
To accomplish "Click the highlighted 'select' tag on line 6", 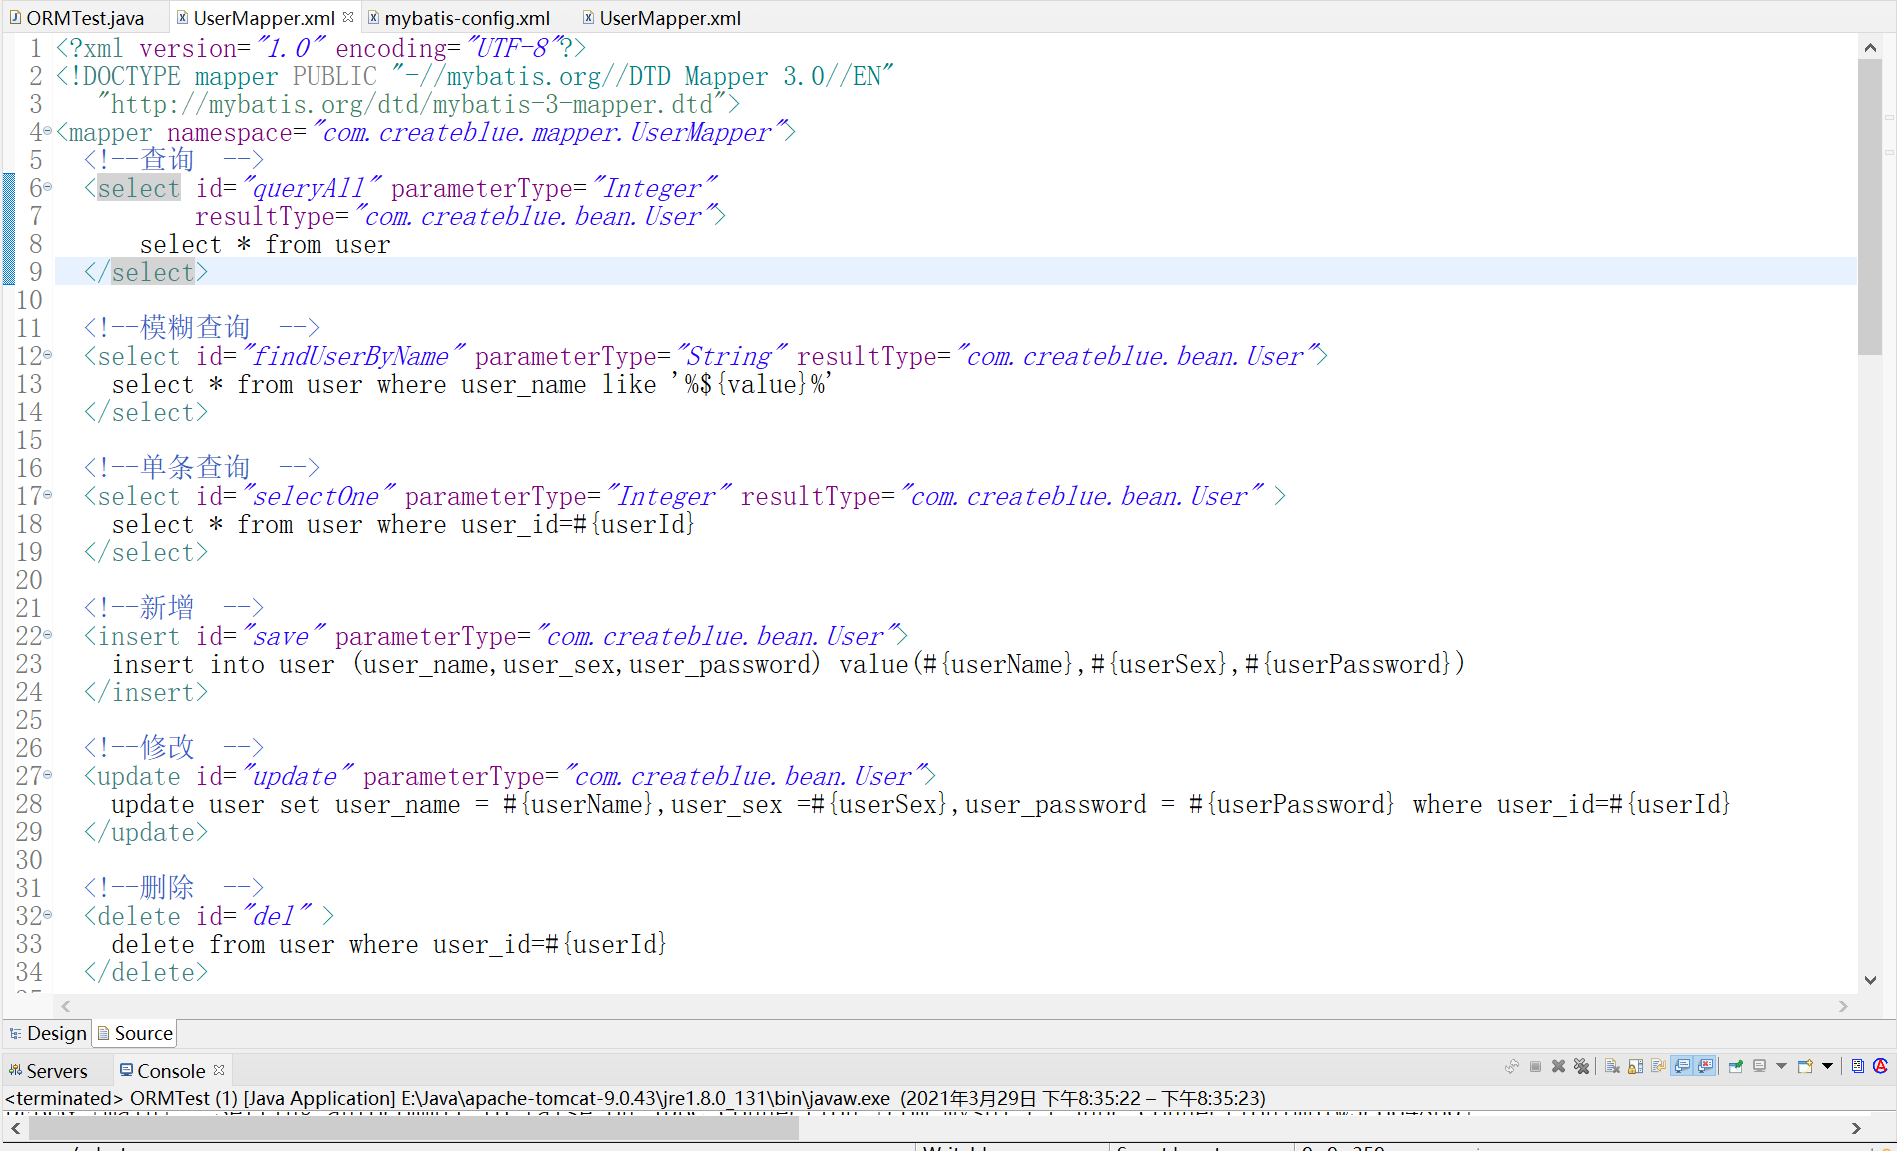I will tap(138, 188).
